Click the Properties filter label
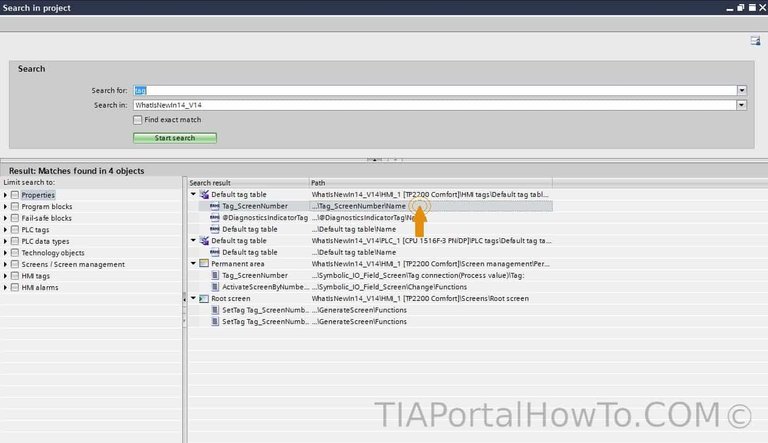The image size is (768, 443). point(38,195)
